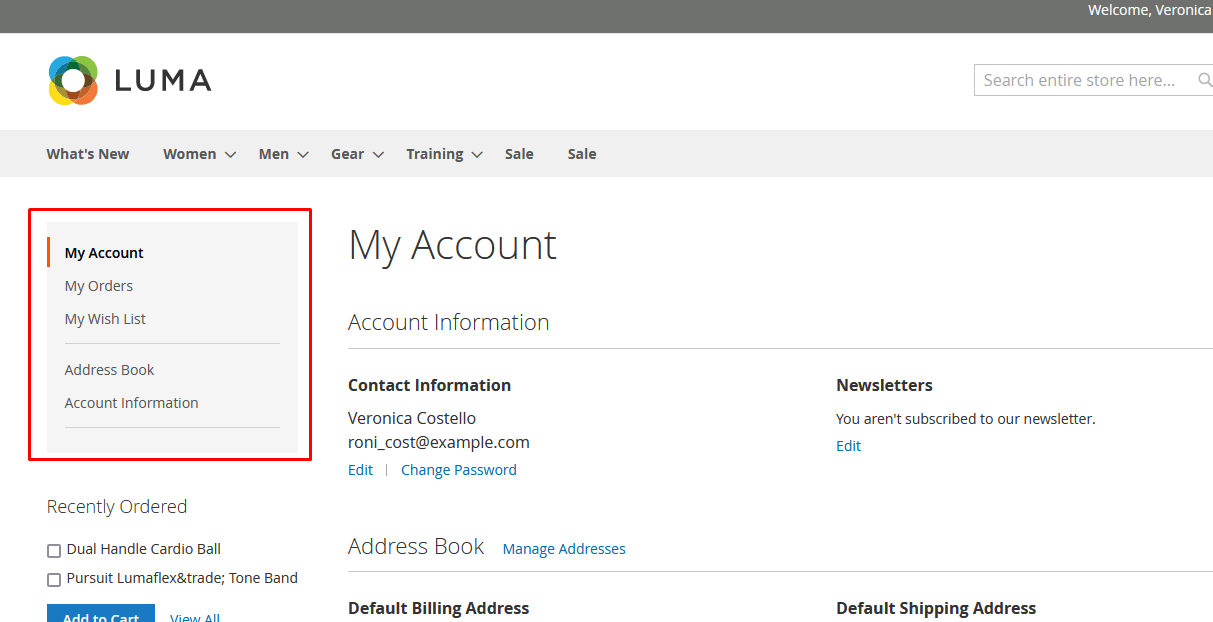Click Edit under Newsletters
The height and width of the screenshot is (622, 1213).
[x=848, y=446]
